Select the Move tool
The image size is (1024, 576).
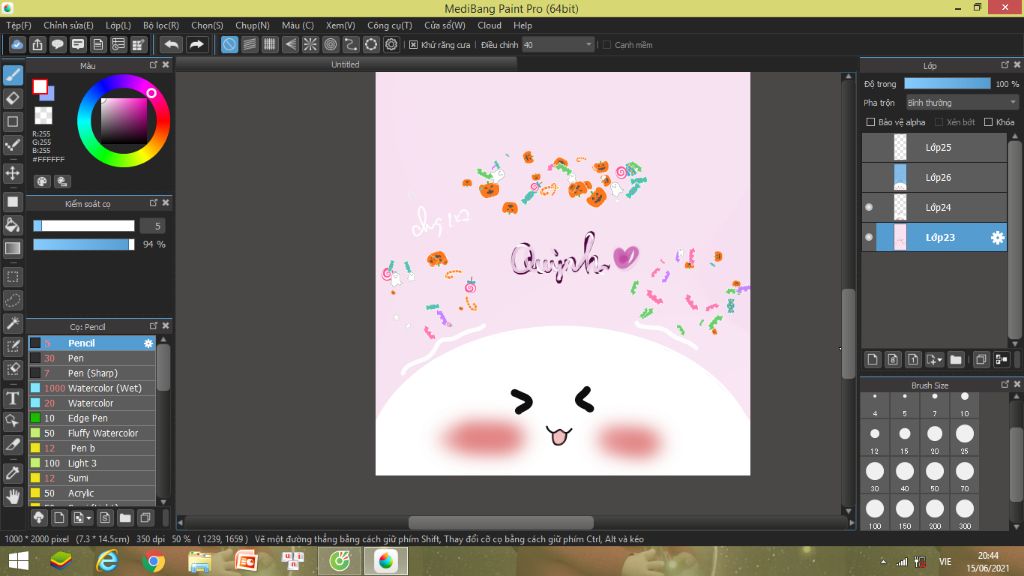tap(12, 173)
